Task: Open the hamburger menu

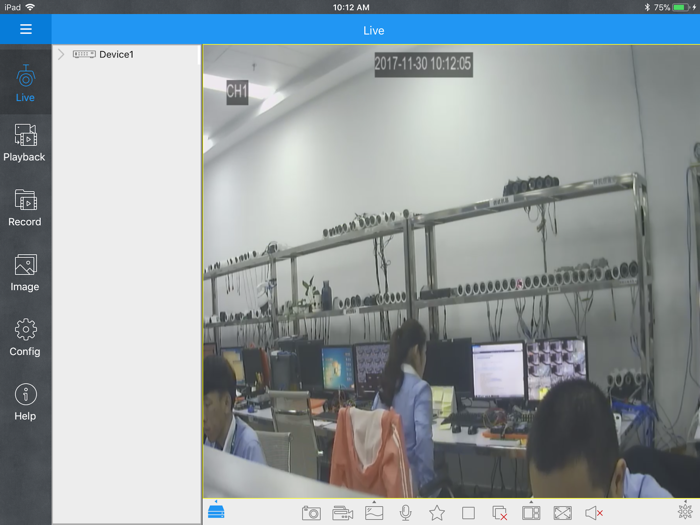Action: (26, 29)
